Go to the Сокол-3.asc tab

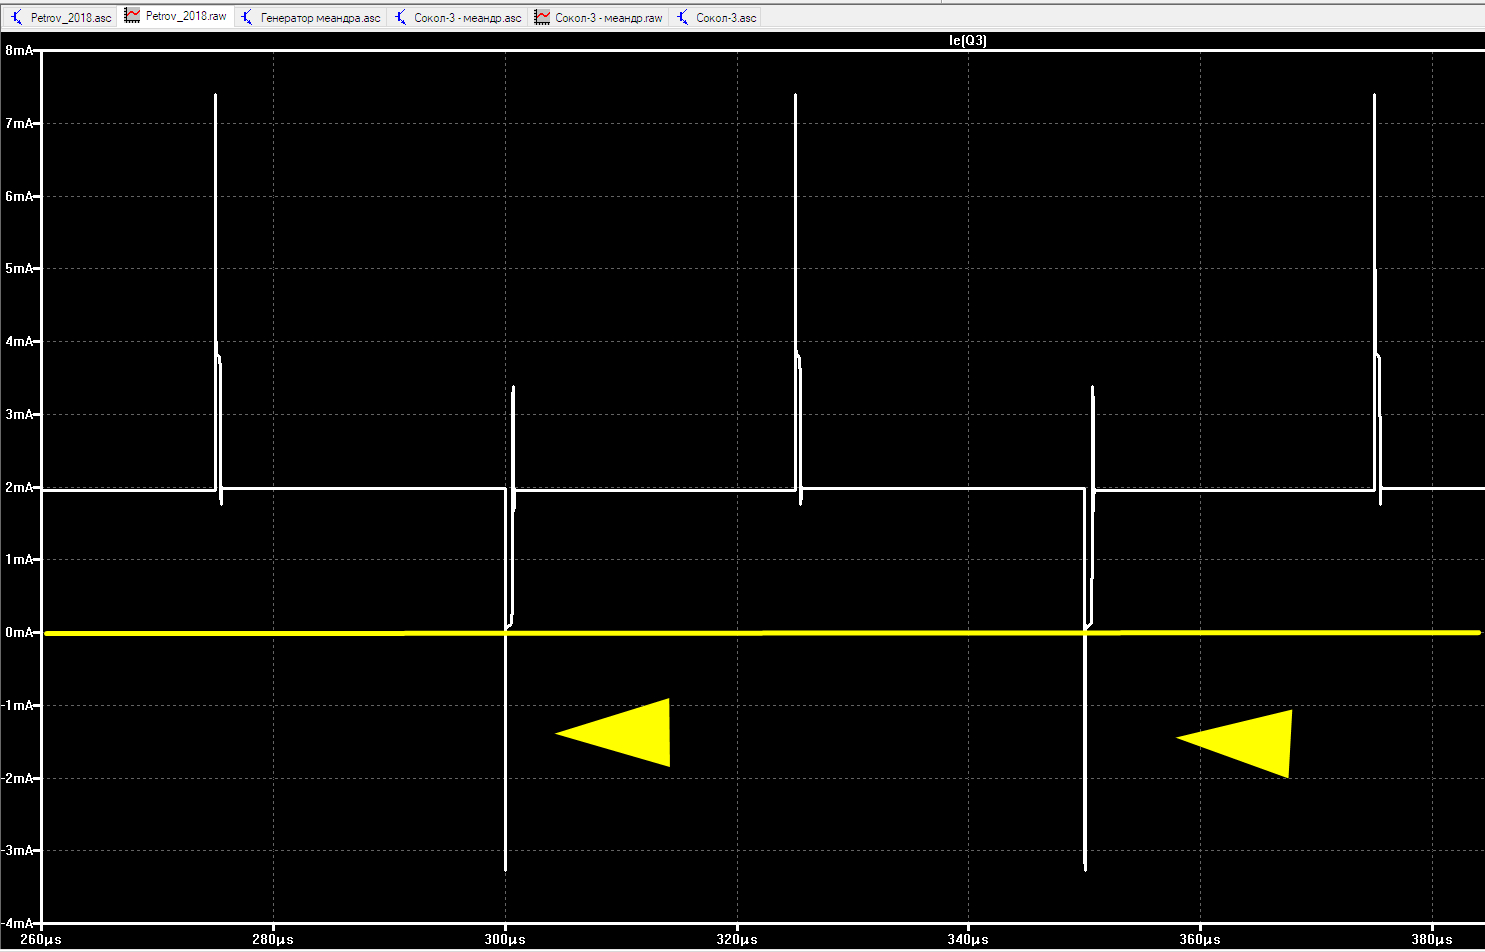(x=716, y=17)
